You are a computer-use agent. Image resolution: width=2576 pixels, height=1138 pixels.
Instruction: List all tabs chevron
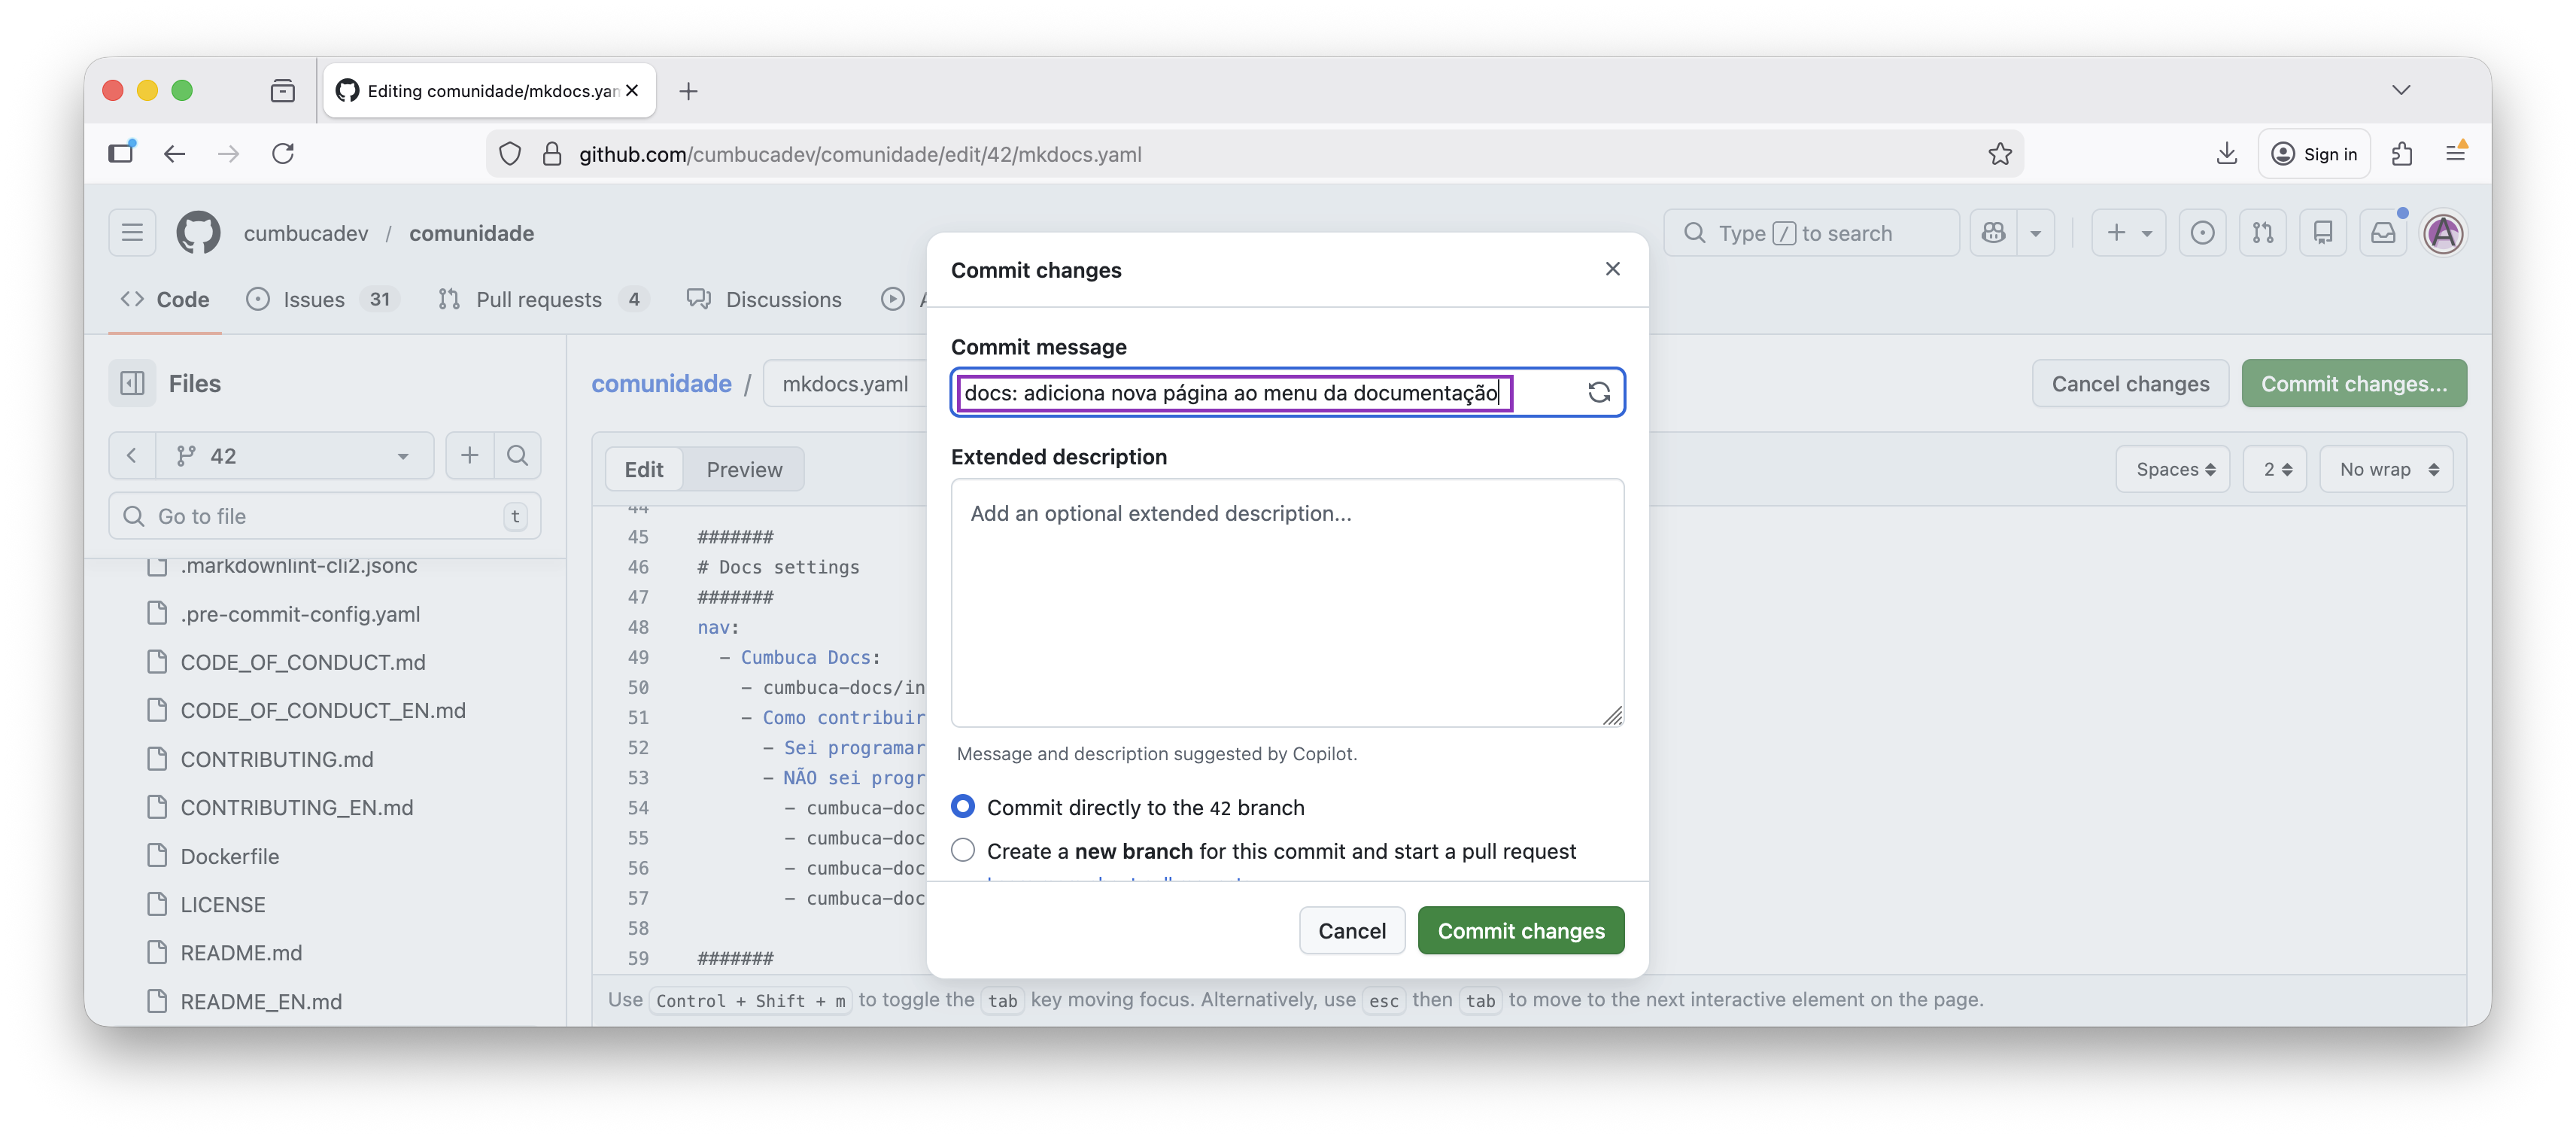[2401, 90]
